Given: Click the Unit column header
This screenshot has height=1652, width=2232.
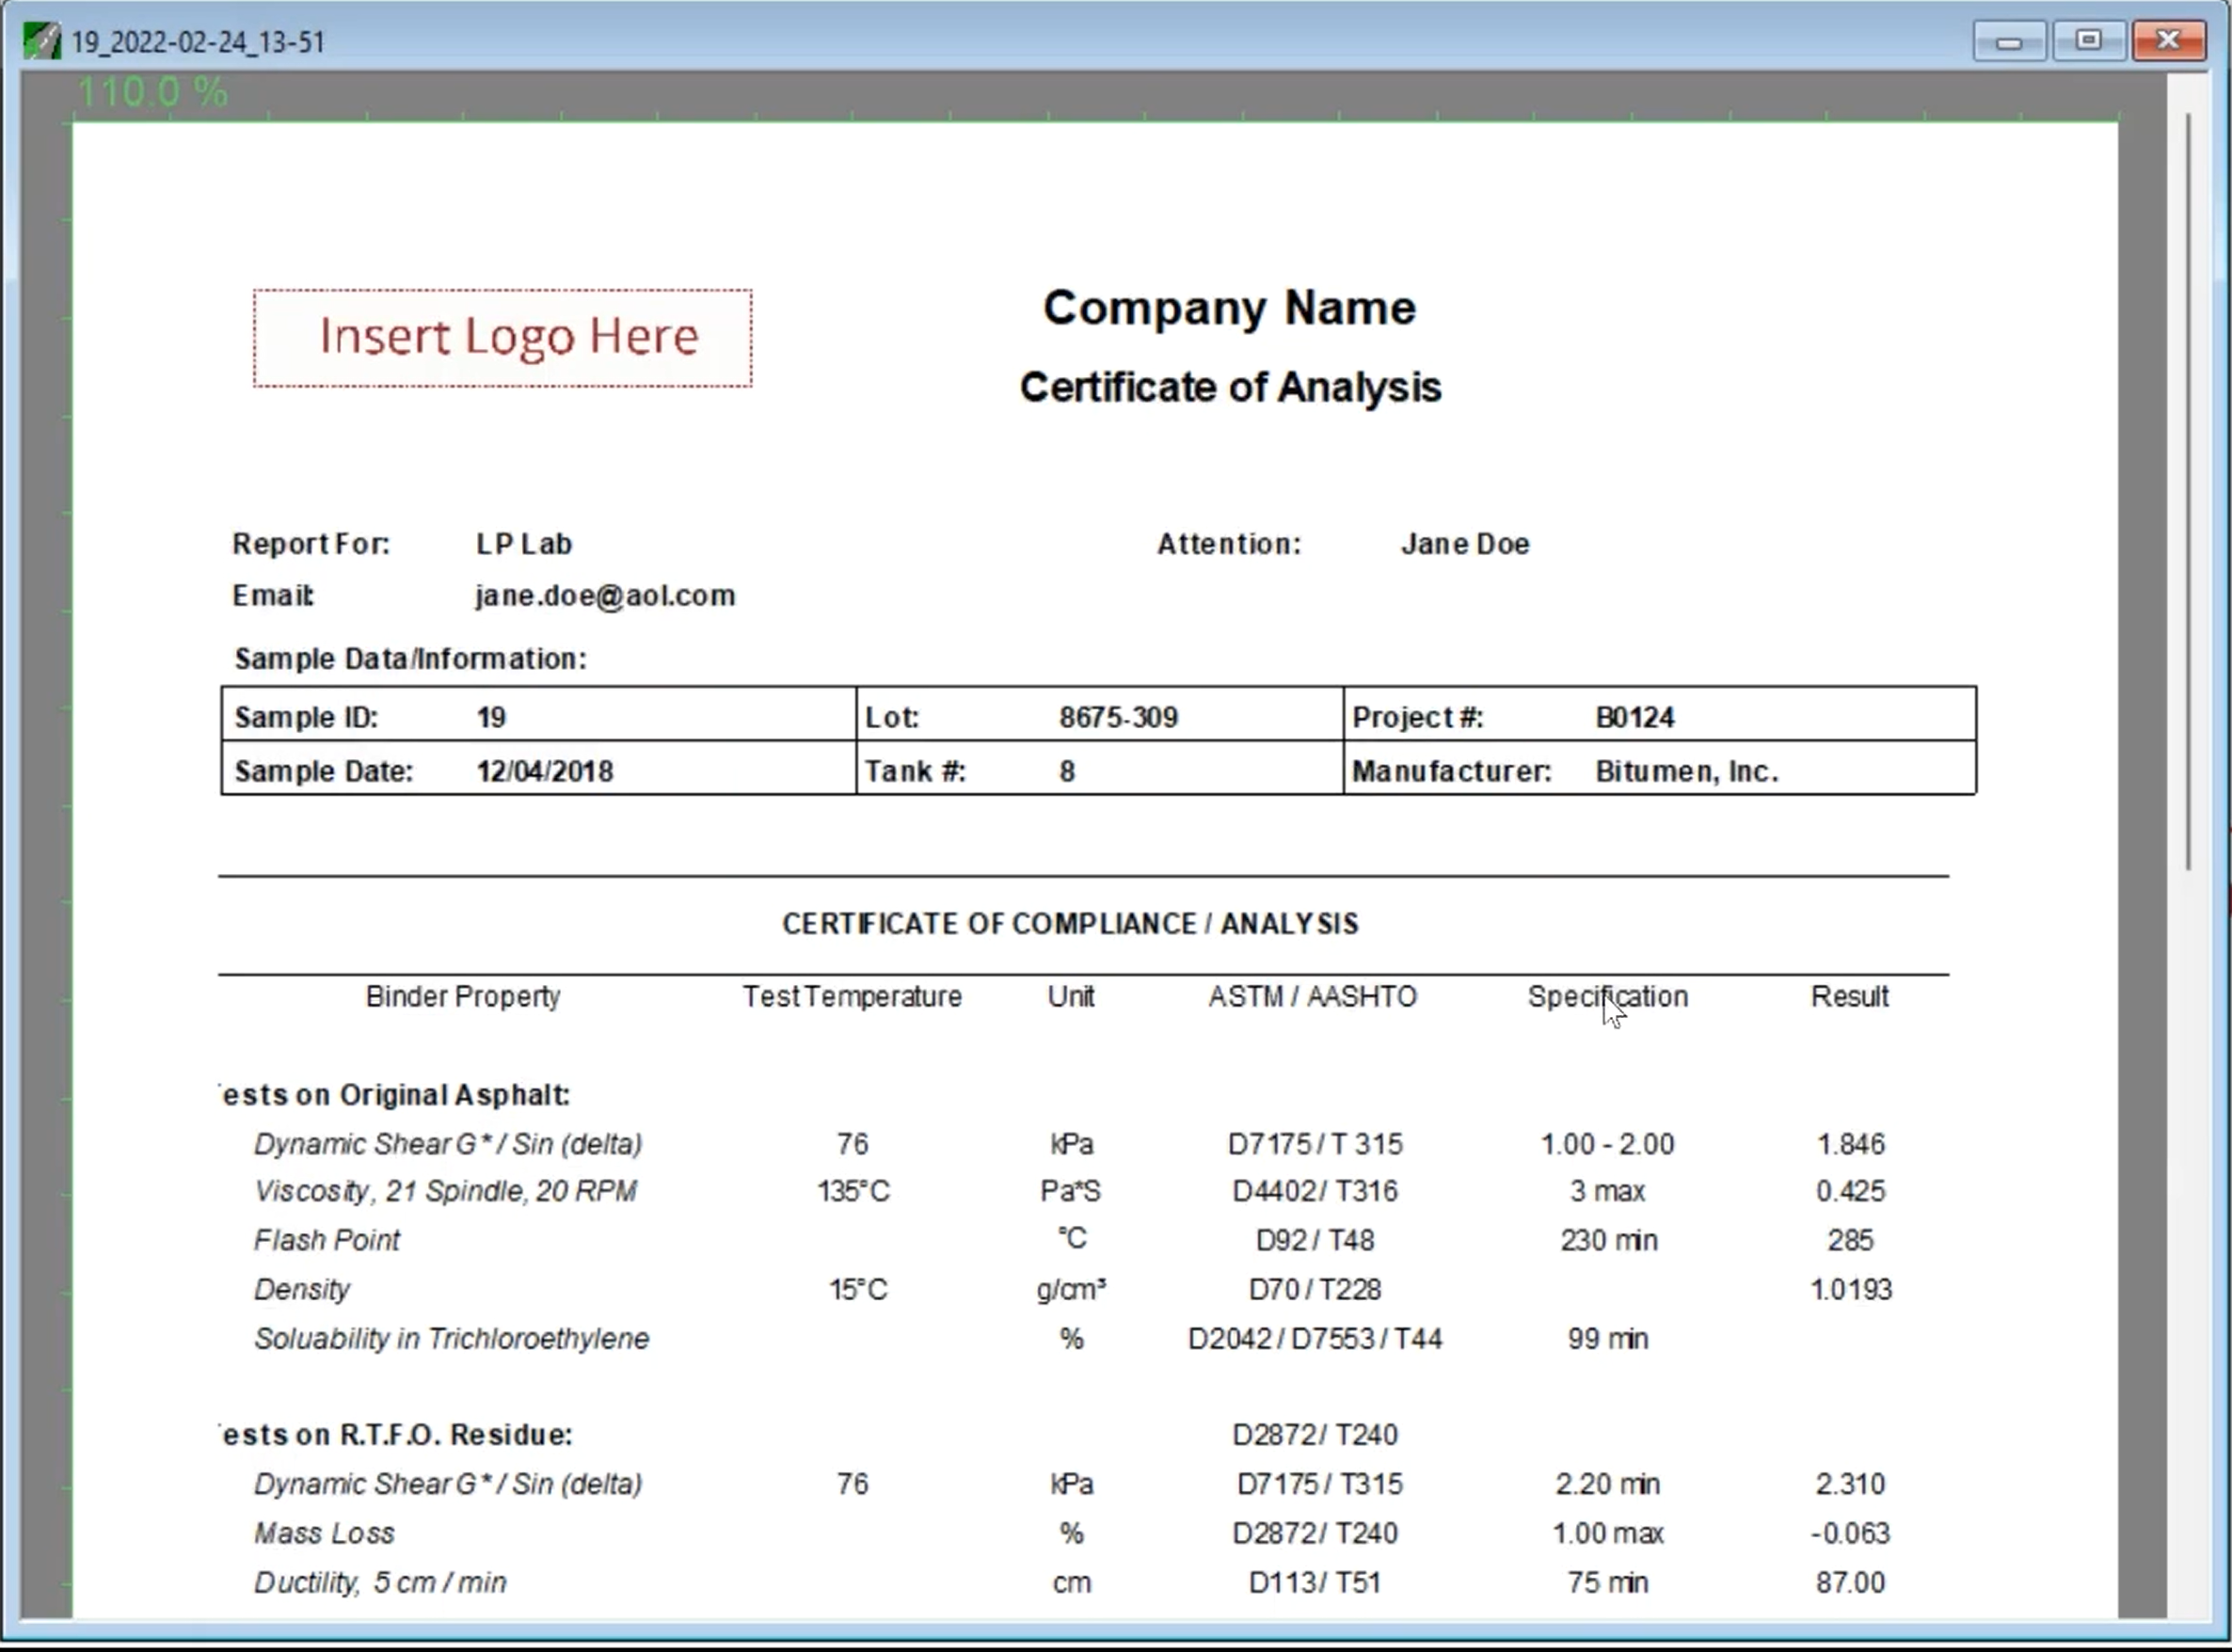Looking at the screenshot, I should click(x=1071, y=997).
